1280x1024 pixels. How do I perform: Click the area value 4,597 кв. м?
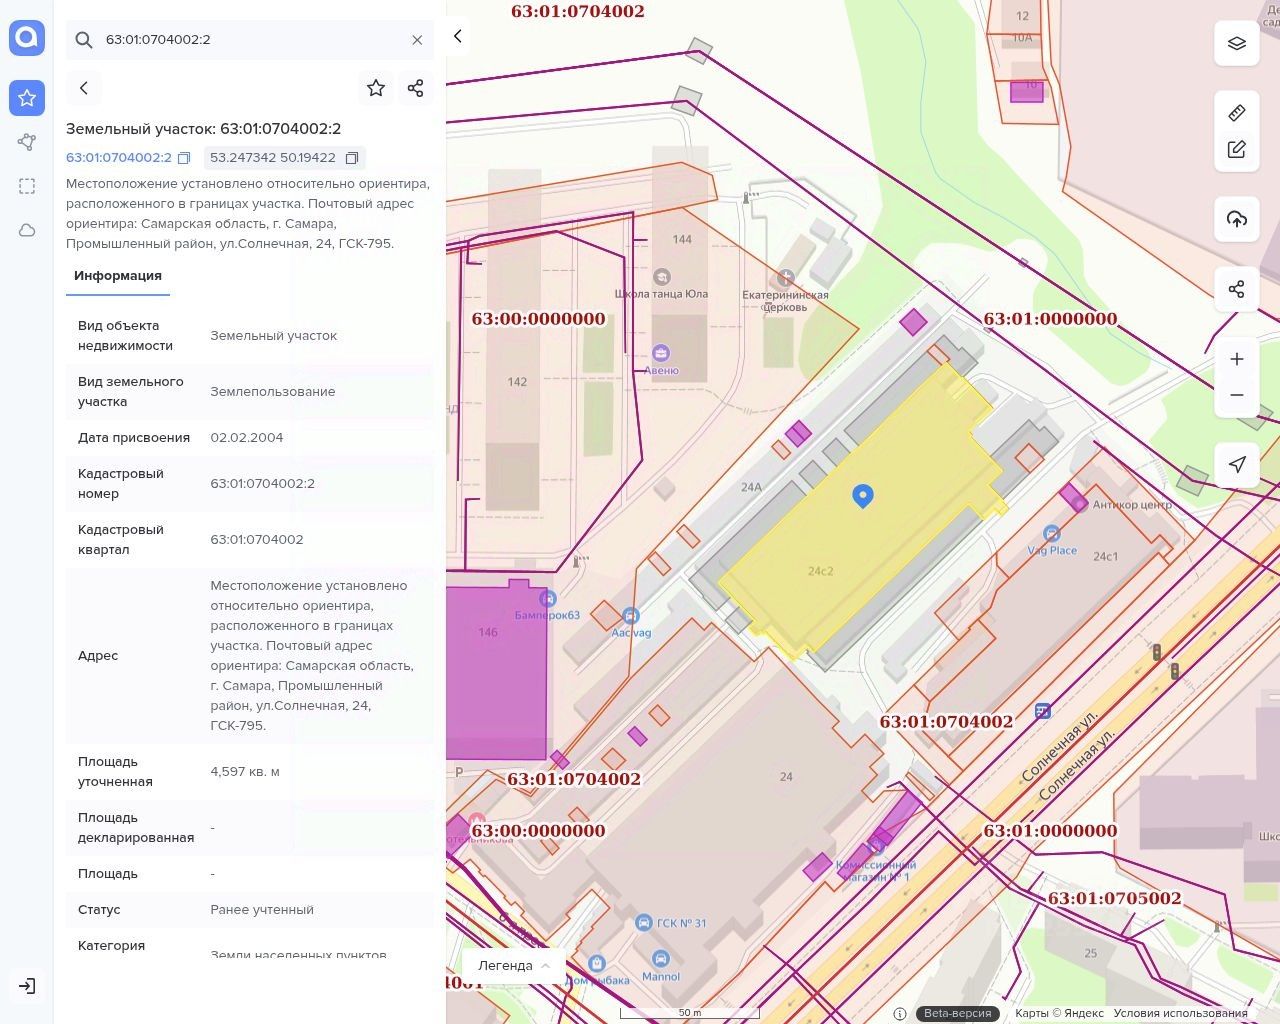click(245, 772)
